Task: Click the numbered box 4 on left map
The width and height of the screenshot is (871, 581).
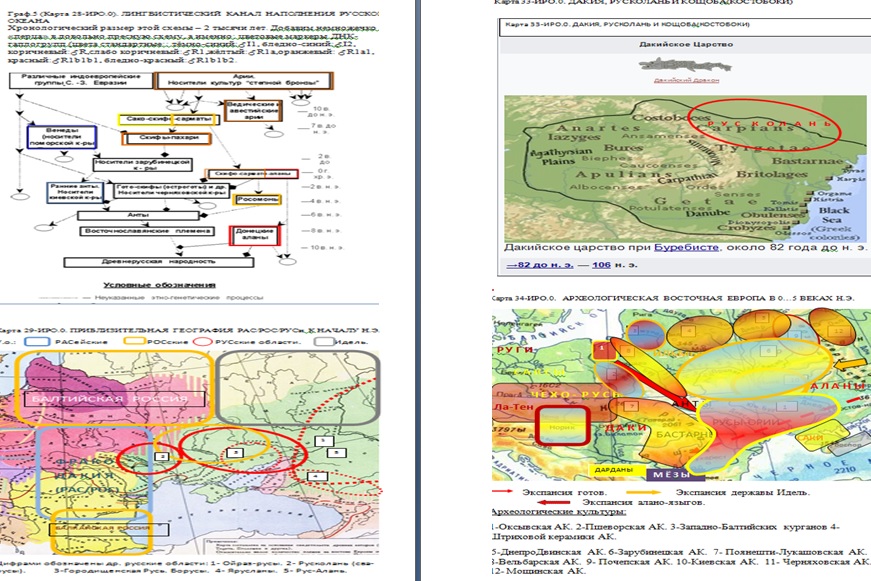Action: tap(316, 476)
